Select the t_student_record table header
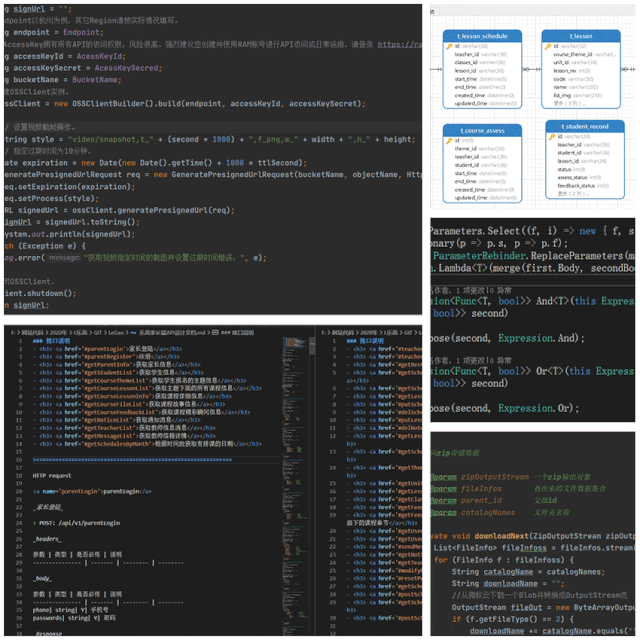 coord(585,127)
